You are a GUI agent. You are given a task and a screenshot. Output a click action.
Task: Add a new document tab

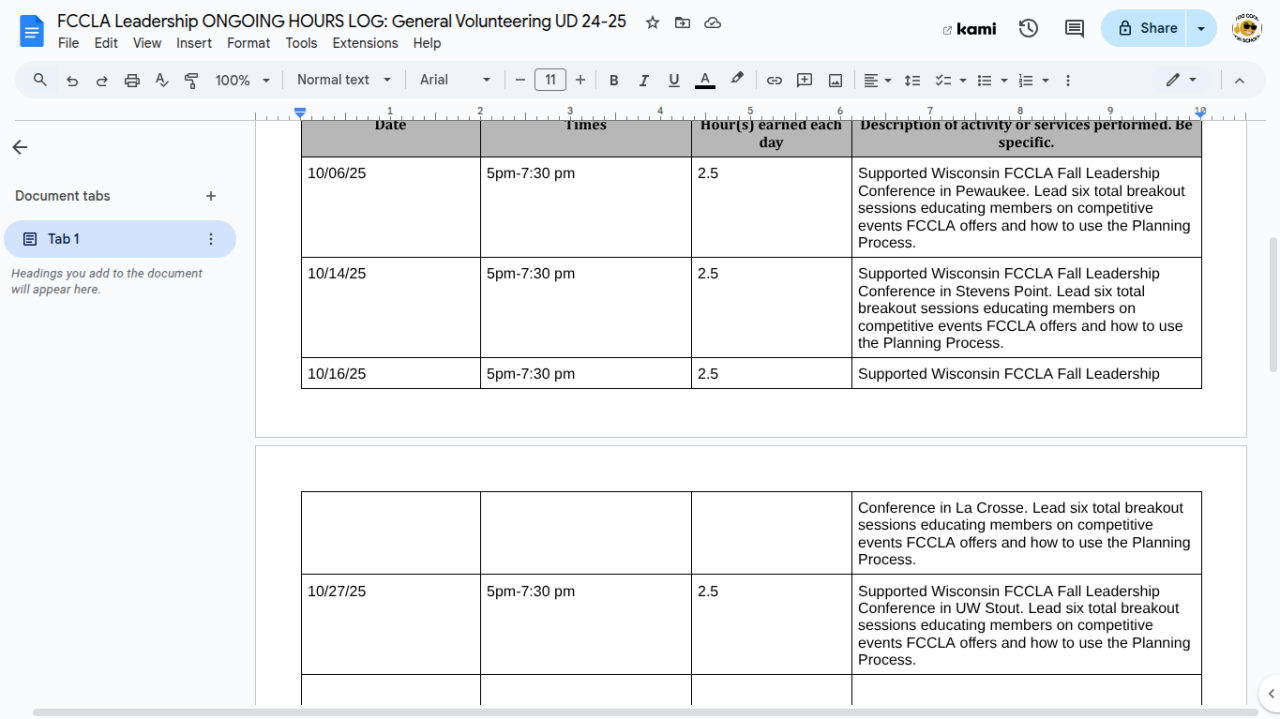coord(211,196)
